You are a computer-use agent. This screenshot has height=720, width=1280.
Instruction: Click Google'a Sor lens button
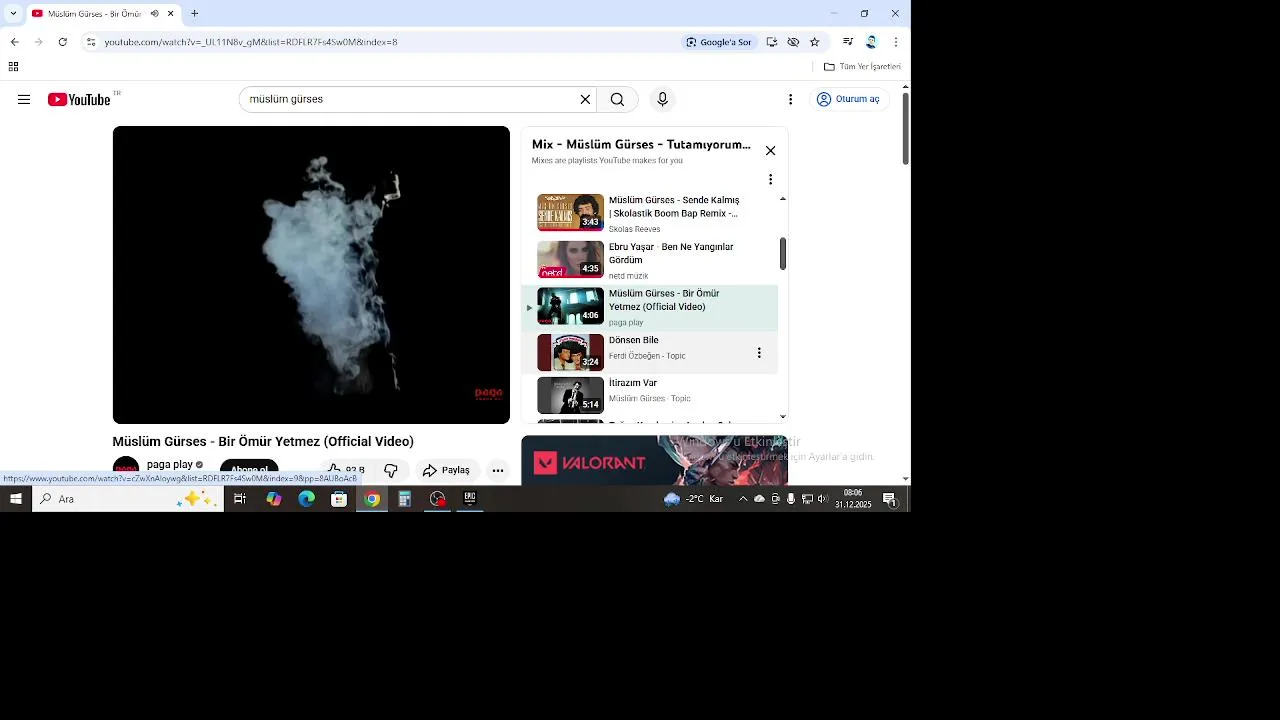[719, 42]
